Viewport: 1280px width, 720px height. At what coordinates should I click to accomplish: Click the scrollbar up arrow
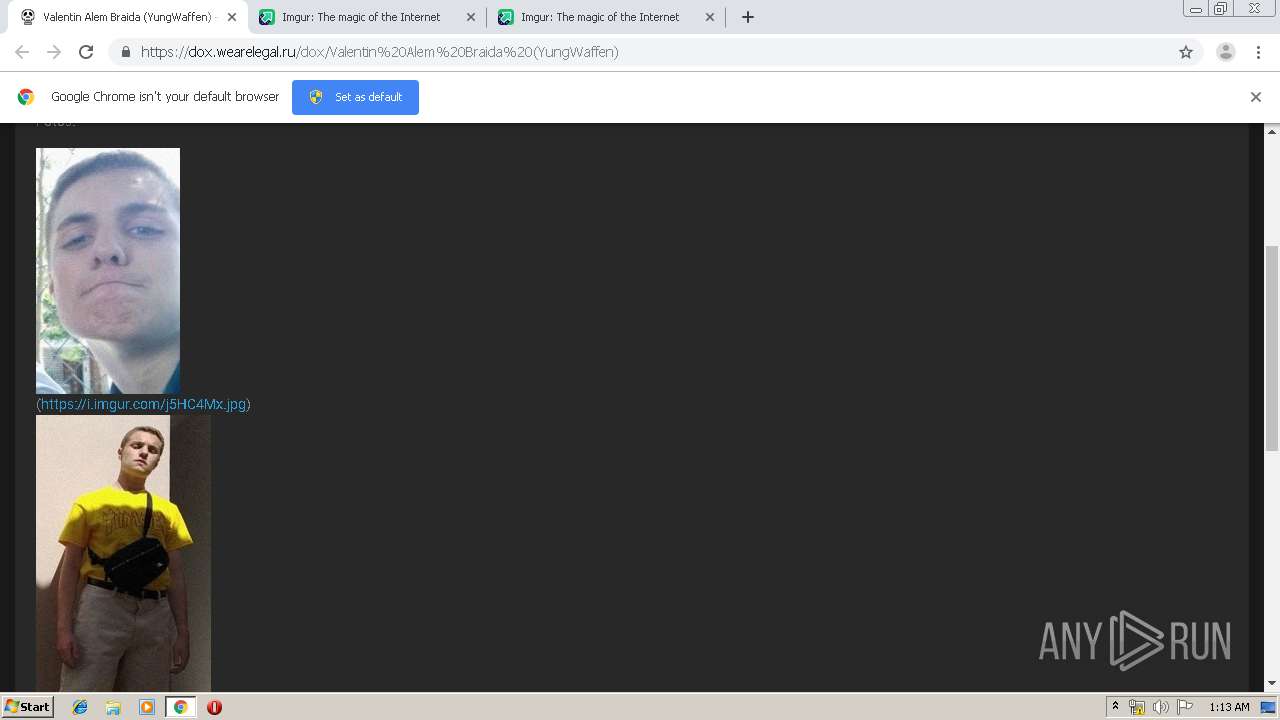pyautogui.click(x=1272, y=132)
